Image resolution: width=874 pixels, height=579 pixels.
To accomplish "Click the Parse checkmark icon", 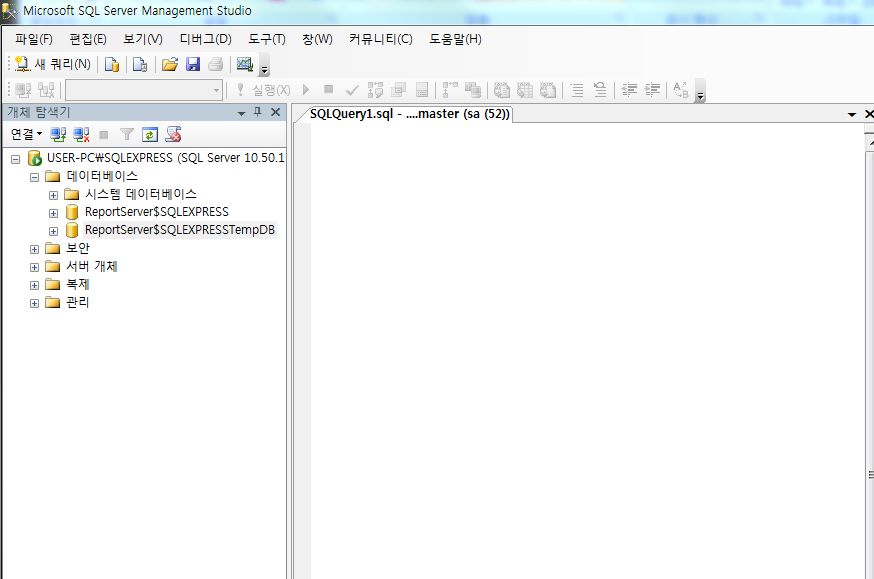I will point(352,90).
